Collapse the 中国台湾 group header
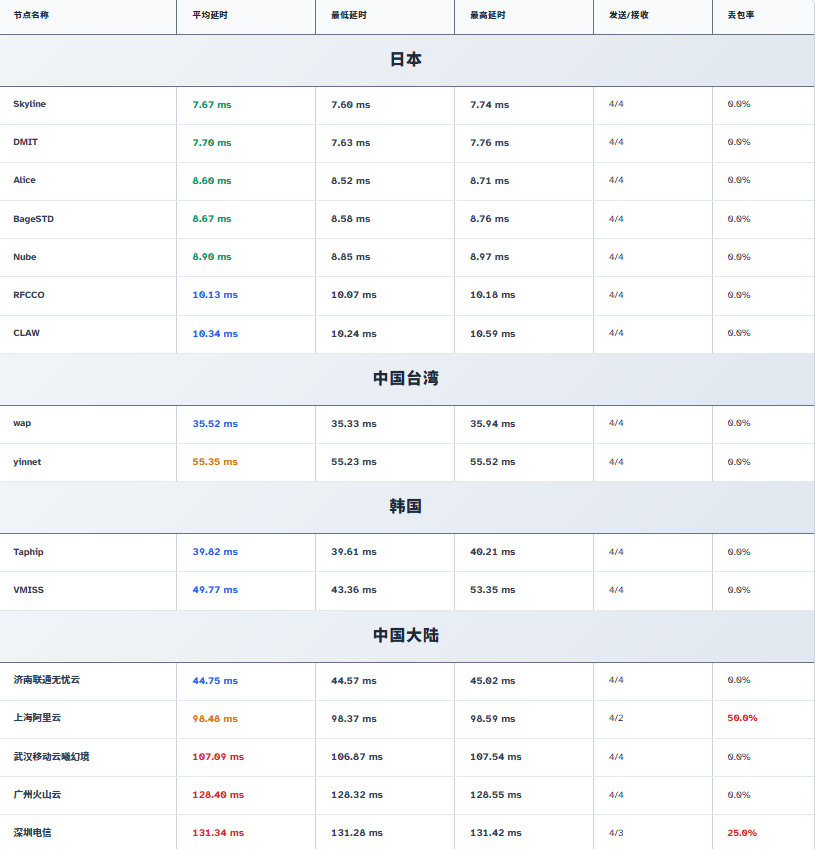This screenshot has height=849, width=815. (x=406, y=378)
